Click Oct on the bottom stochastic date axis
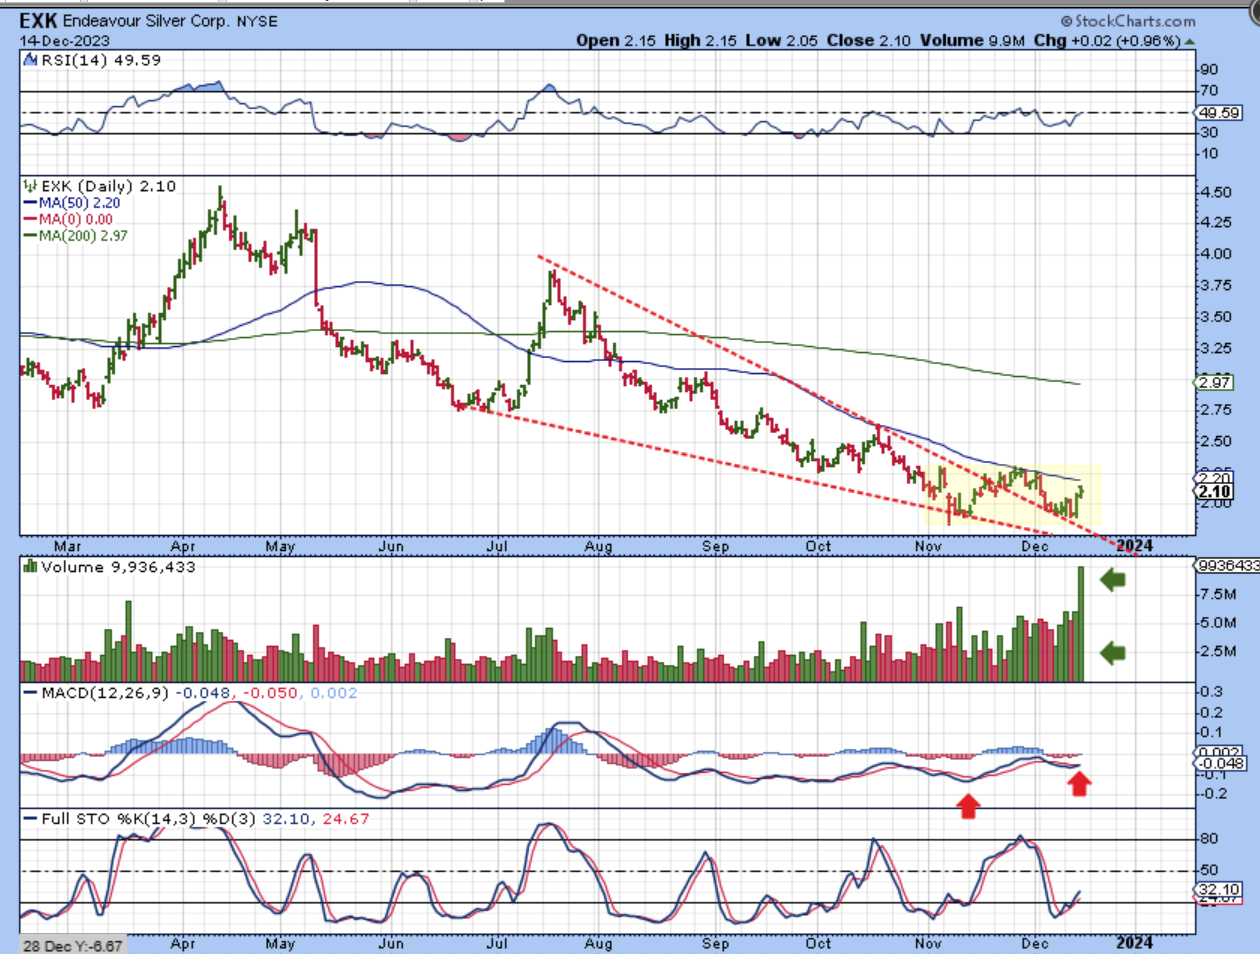This screenshot has width=1260, height=954. (818, 943)
